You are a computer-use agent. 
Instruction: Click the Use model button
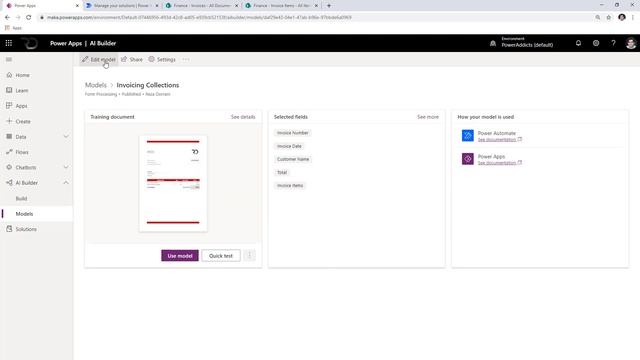click(x=180, y=256)
